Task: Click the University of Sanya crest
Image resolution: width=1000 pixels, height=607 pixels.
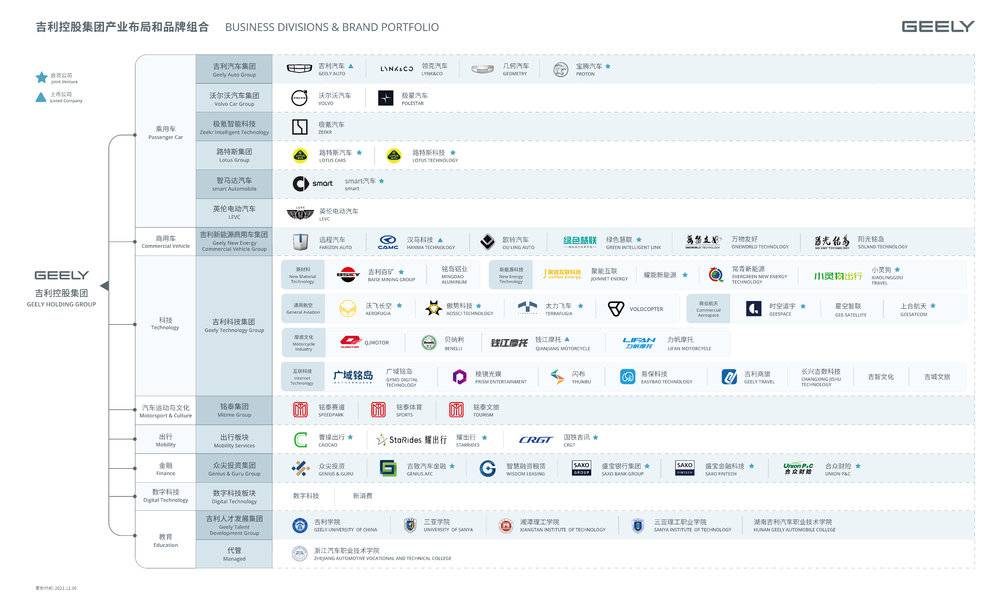Action: click(x=411, y=525)
